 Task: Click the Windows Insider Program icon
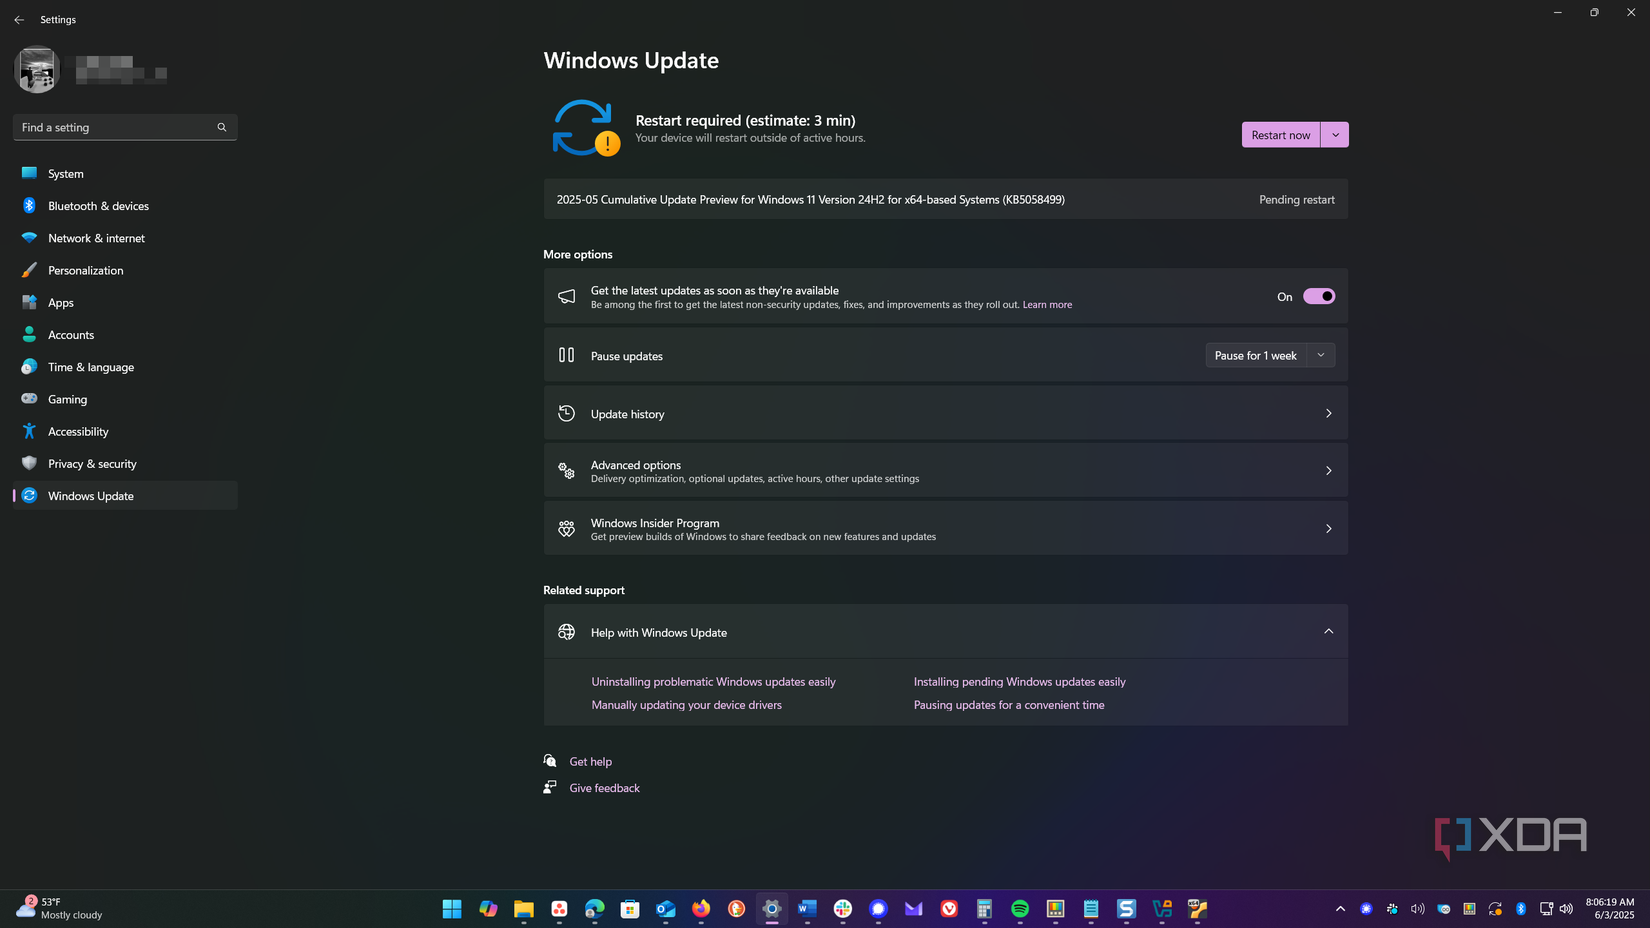coord(566,529)
